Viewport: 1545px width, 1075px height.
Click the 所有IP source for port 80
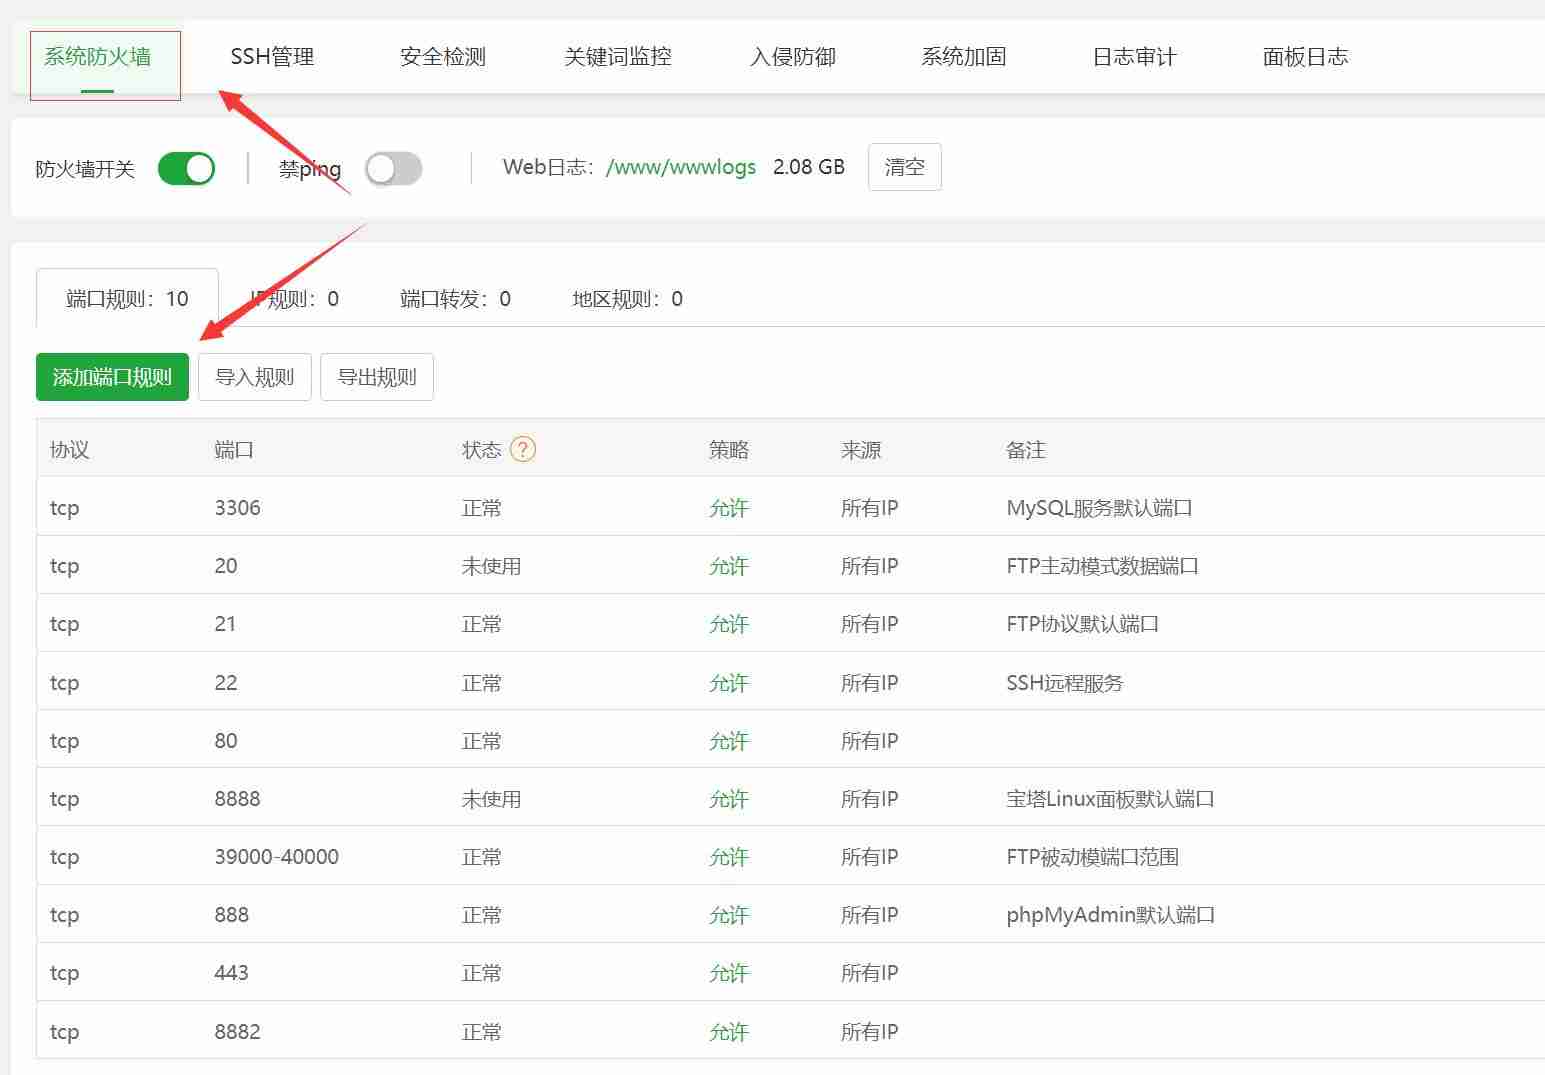(x=868, y=740)
